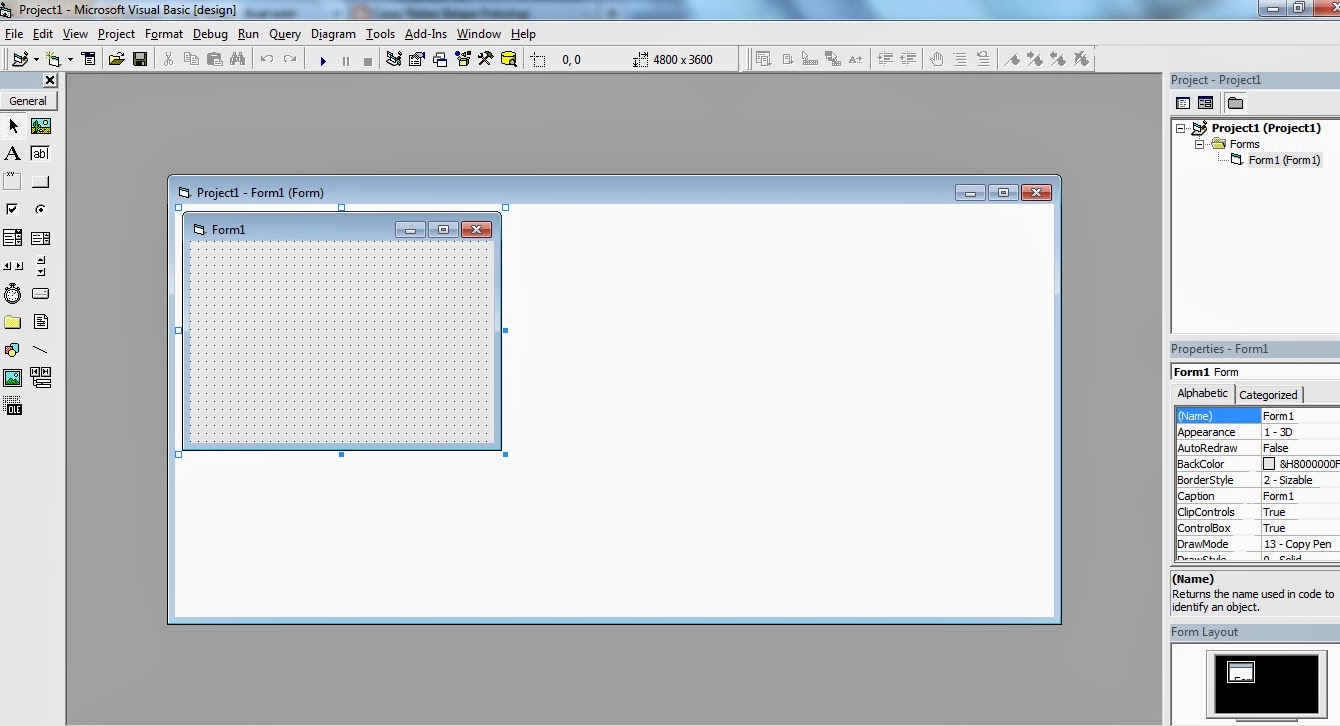Click the Toggle Bookmark flag icon

point(1011,60)
